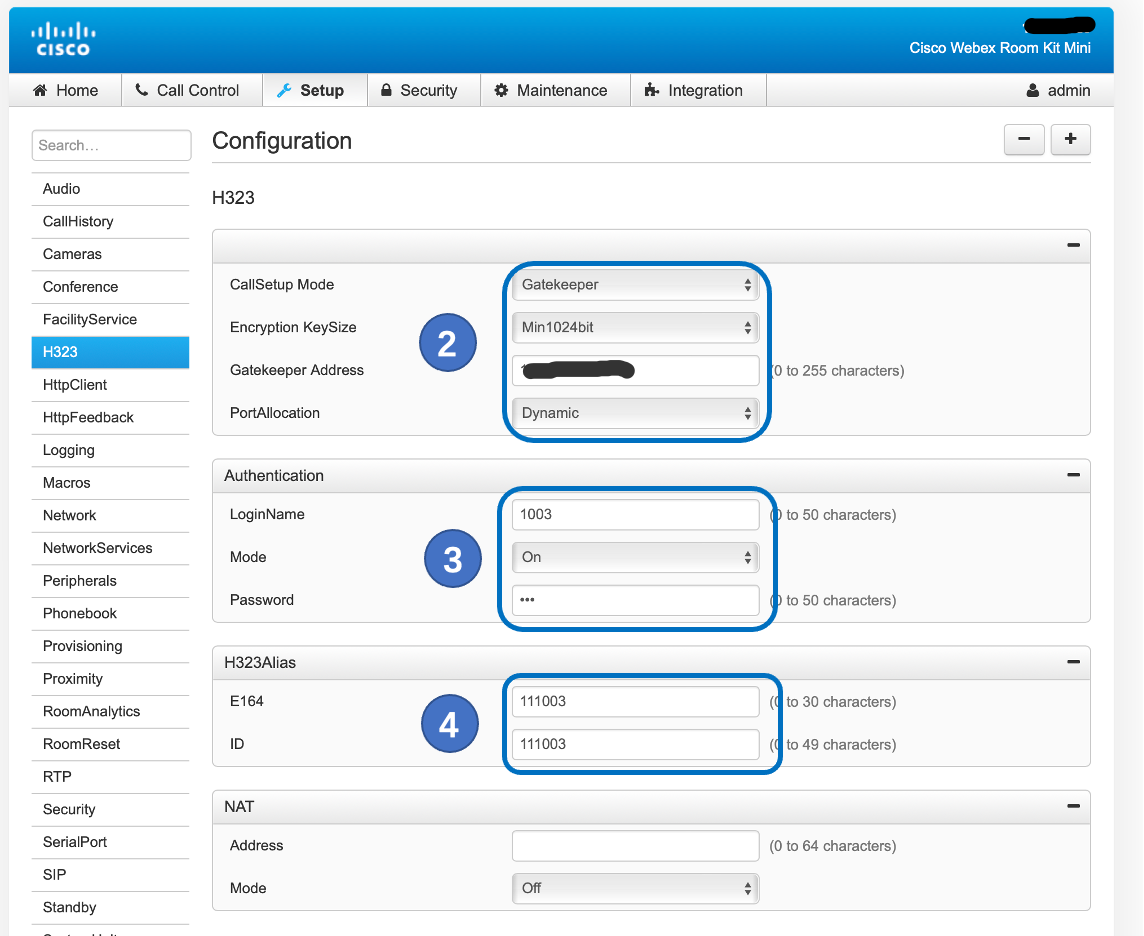Click the Home house icon
Image resolution: width=1144 pixels, height=936 pixels.
[x=40, y=90]
